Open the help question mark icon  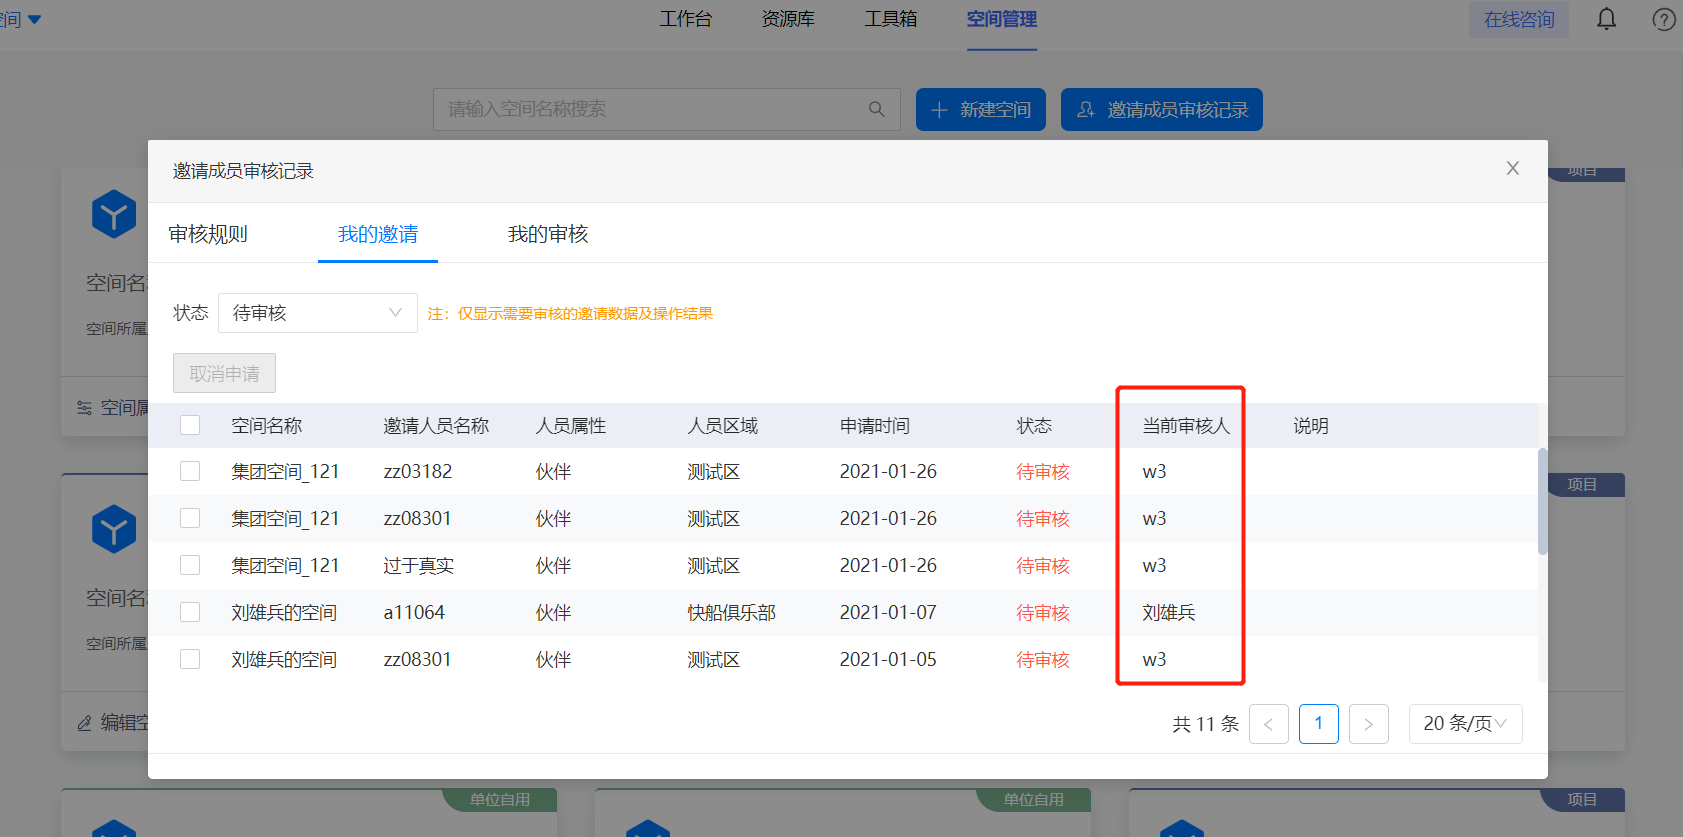pyautogui.click(x=1664, y=19)
